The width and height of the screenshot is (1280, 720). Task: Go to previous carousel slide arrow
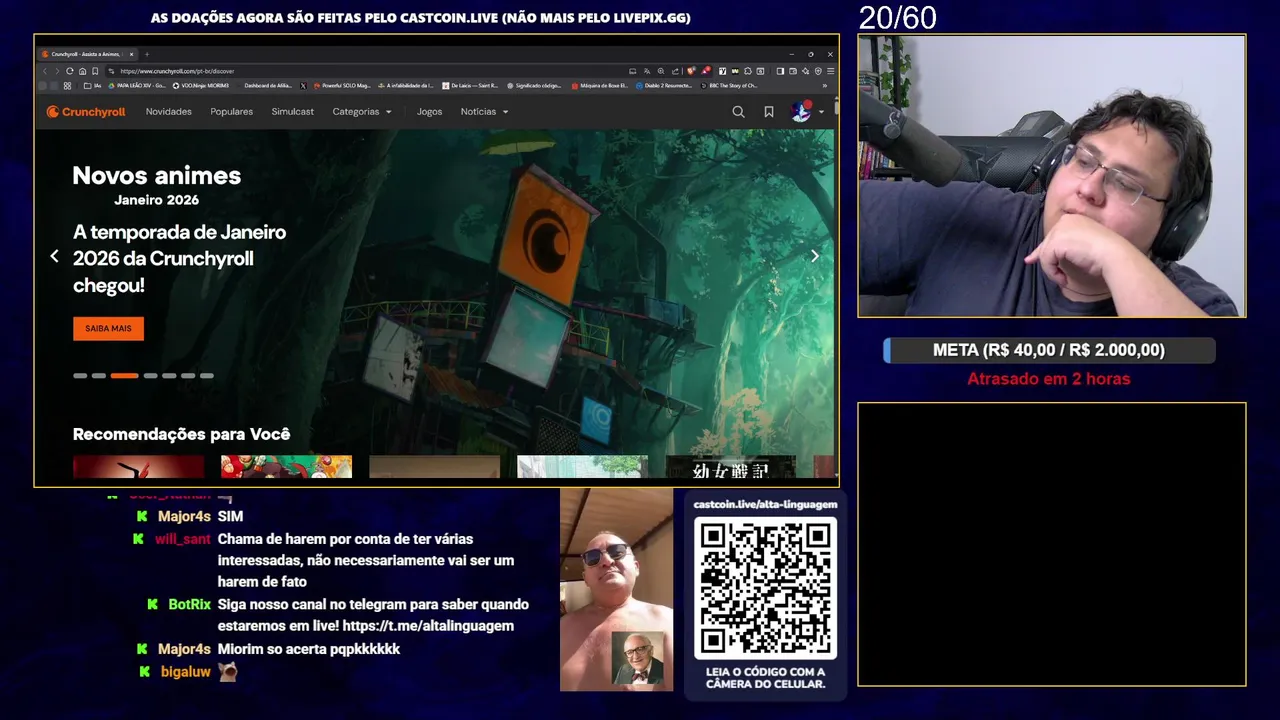pyautogui.click(x=55, y=257)
